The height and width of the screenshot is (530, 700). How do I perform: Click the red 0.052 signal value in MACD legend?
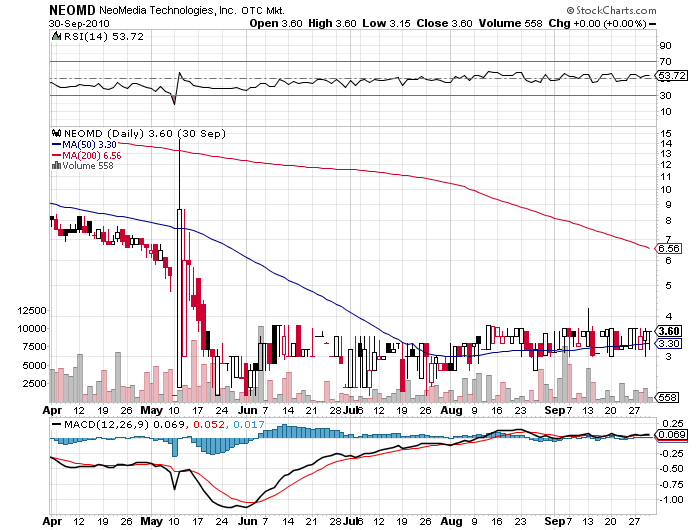[x=208, y=424]
